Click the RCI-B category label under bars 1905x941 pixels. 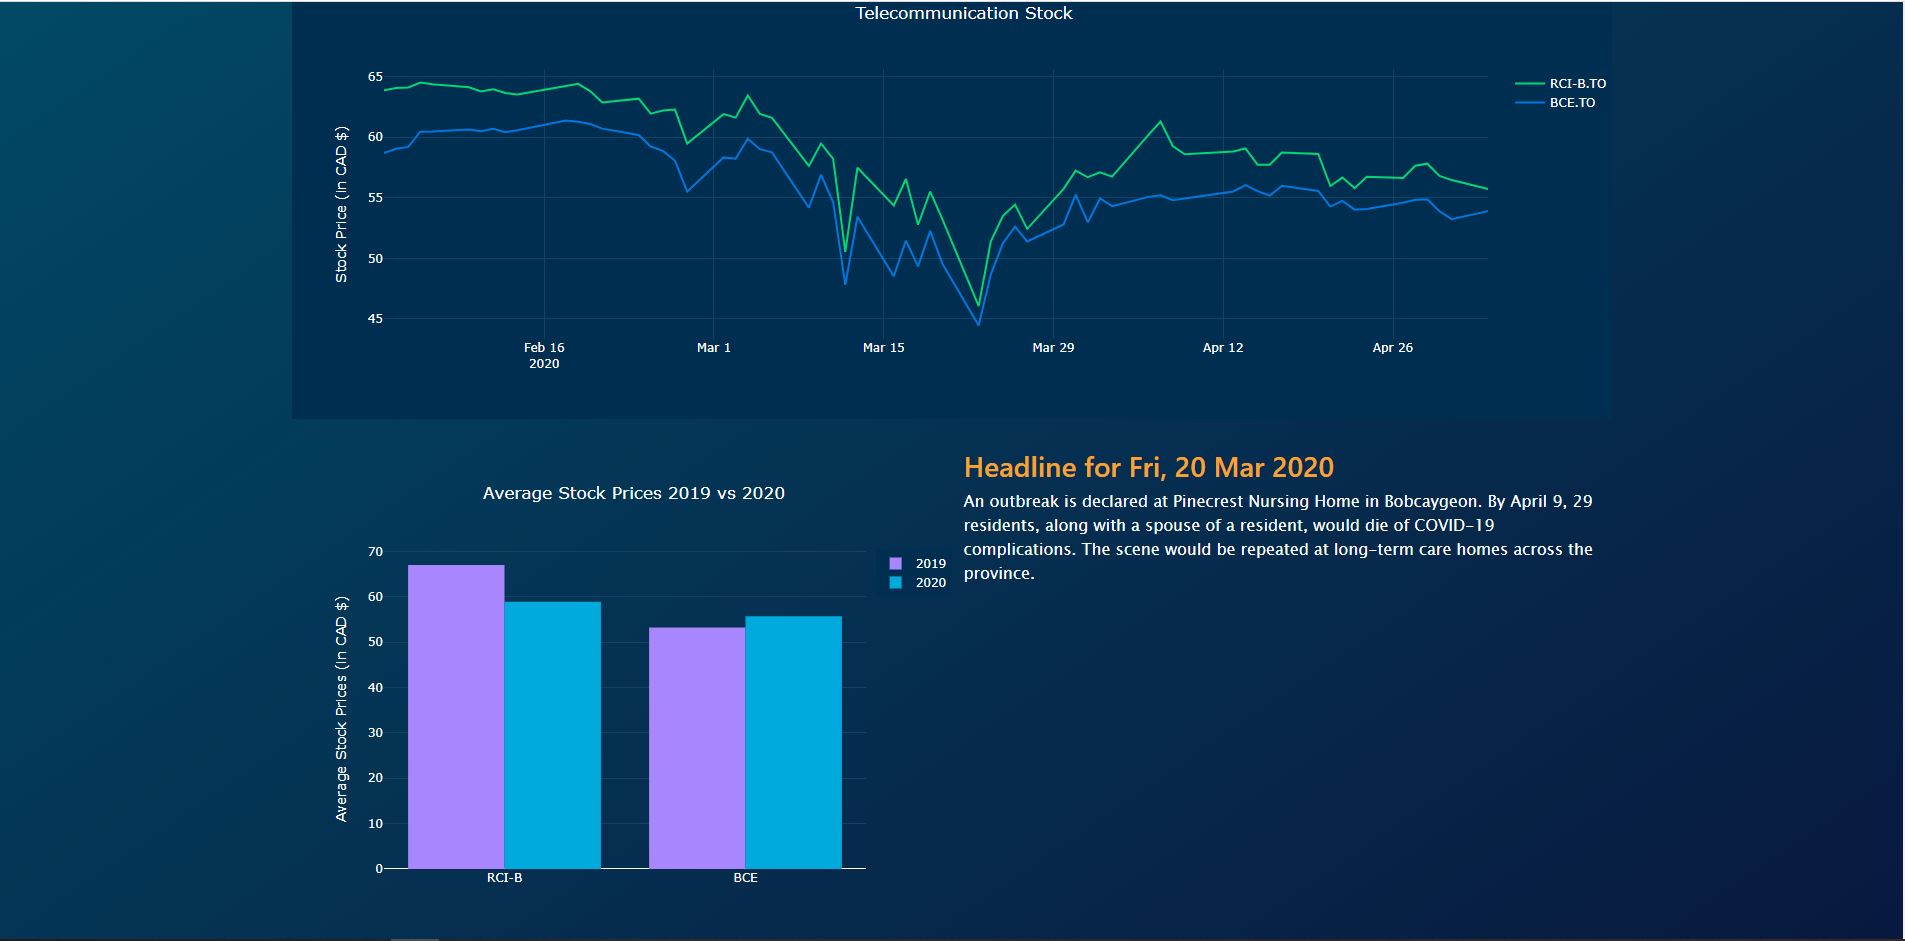(x=504, y=878)
